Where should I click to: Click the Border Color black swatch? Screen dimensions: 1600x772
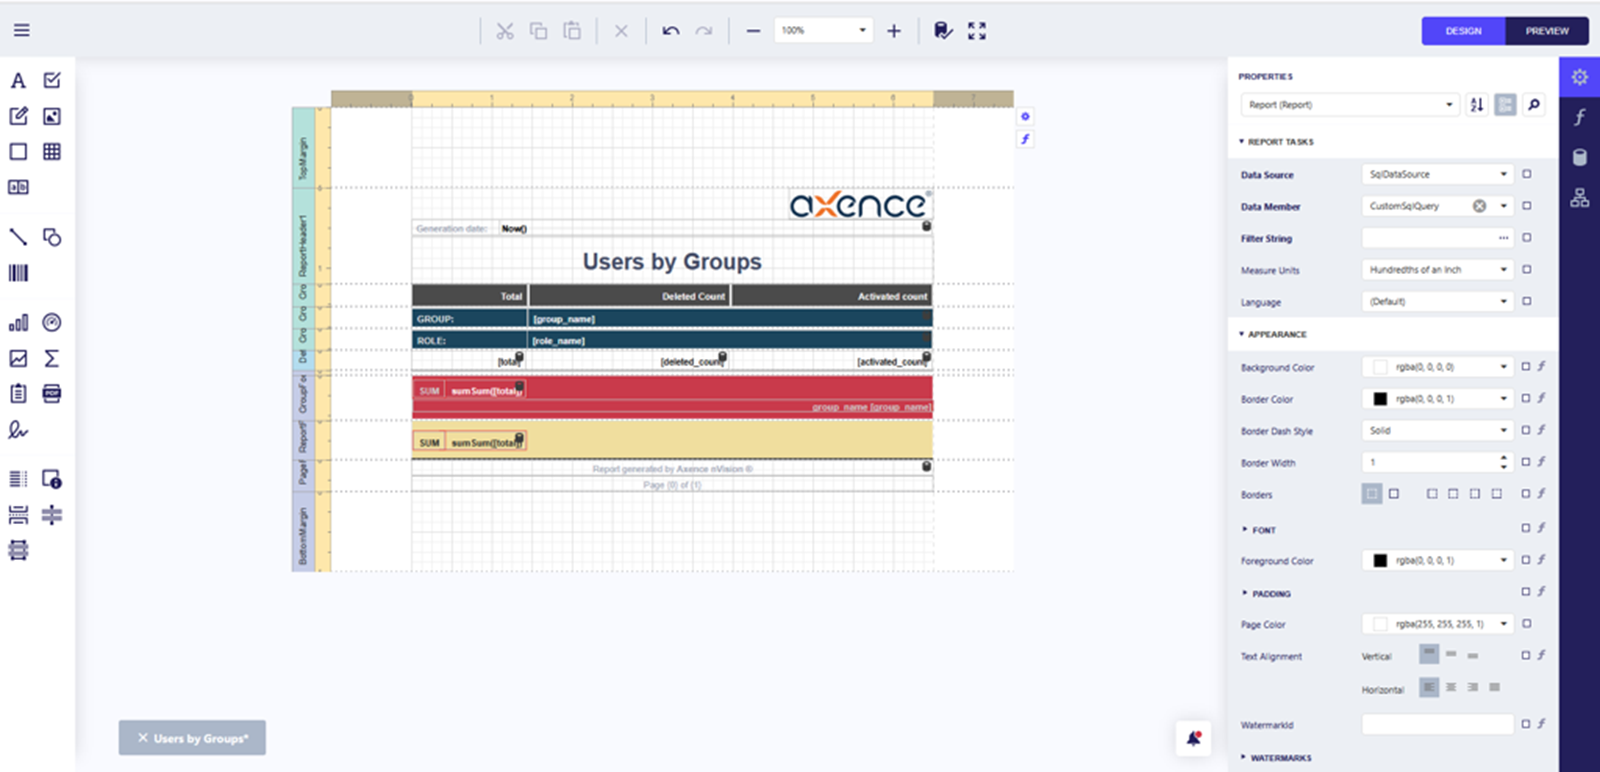1380,399
